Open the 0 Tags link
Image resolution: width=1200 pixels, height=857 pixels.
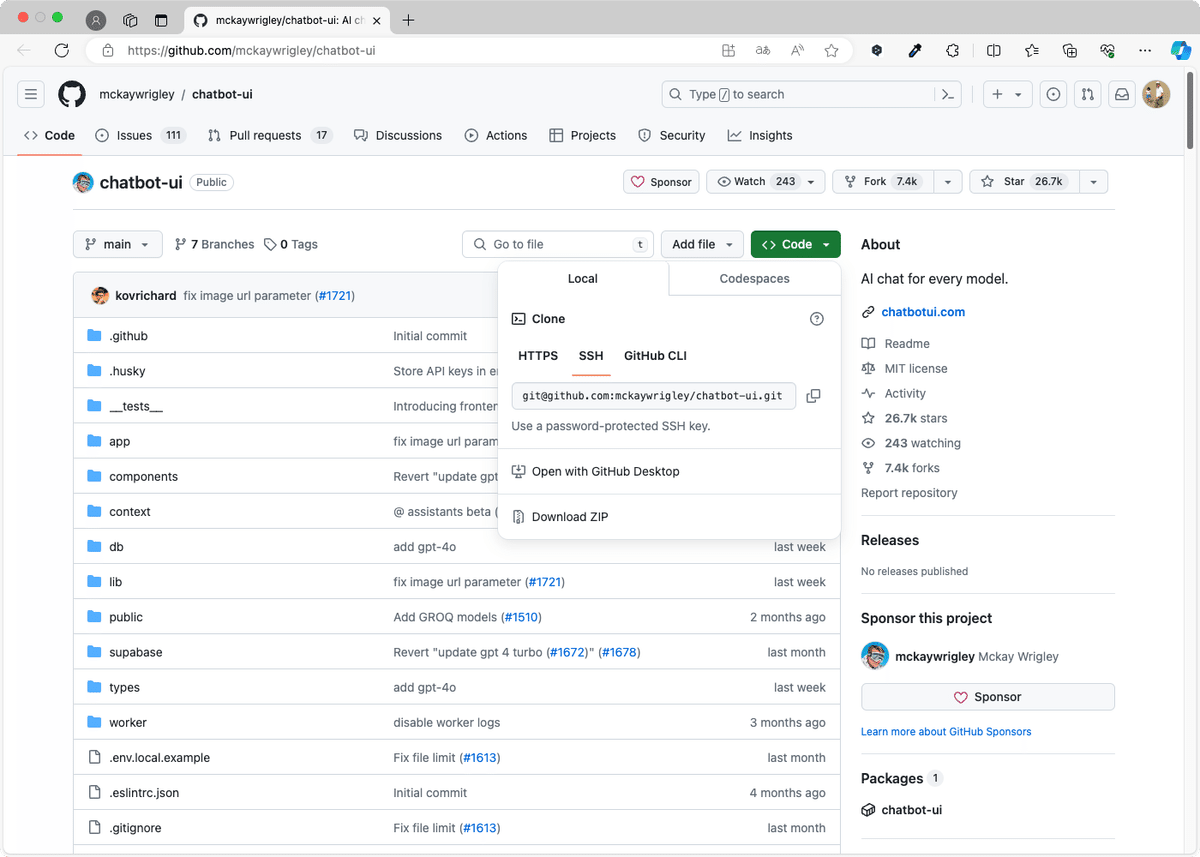[x=291, y=244]
